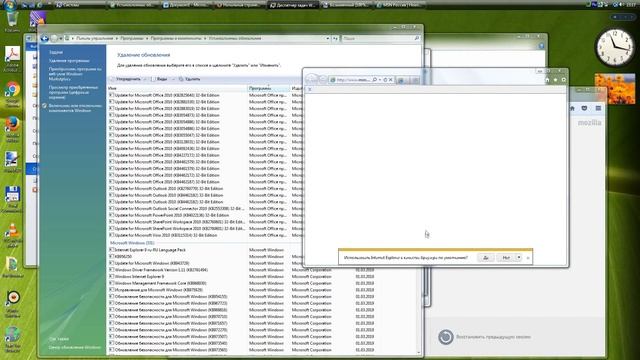The image size is (640, 360).
Task: Click the scroll-down arrow of the updates list
Action: coord(419,352)
